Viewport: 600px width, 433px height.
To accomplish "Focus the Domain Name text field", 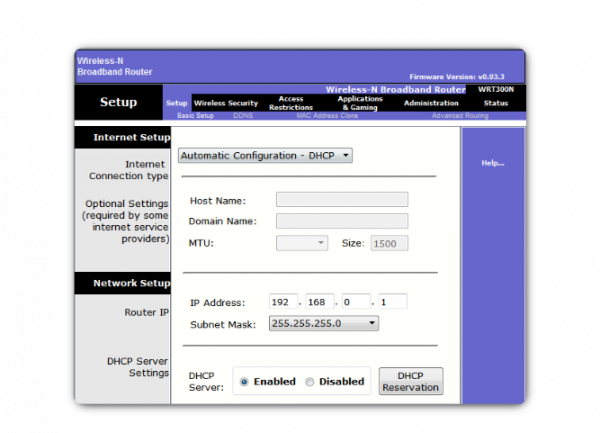I will pos(341,221).
